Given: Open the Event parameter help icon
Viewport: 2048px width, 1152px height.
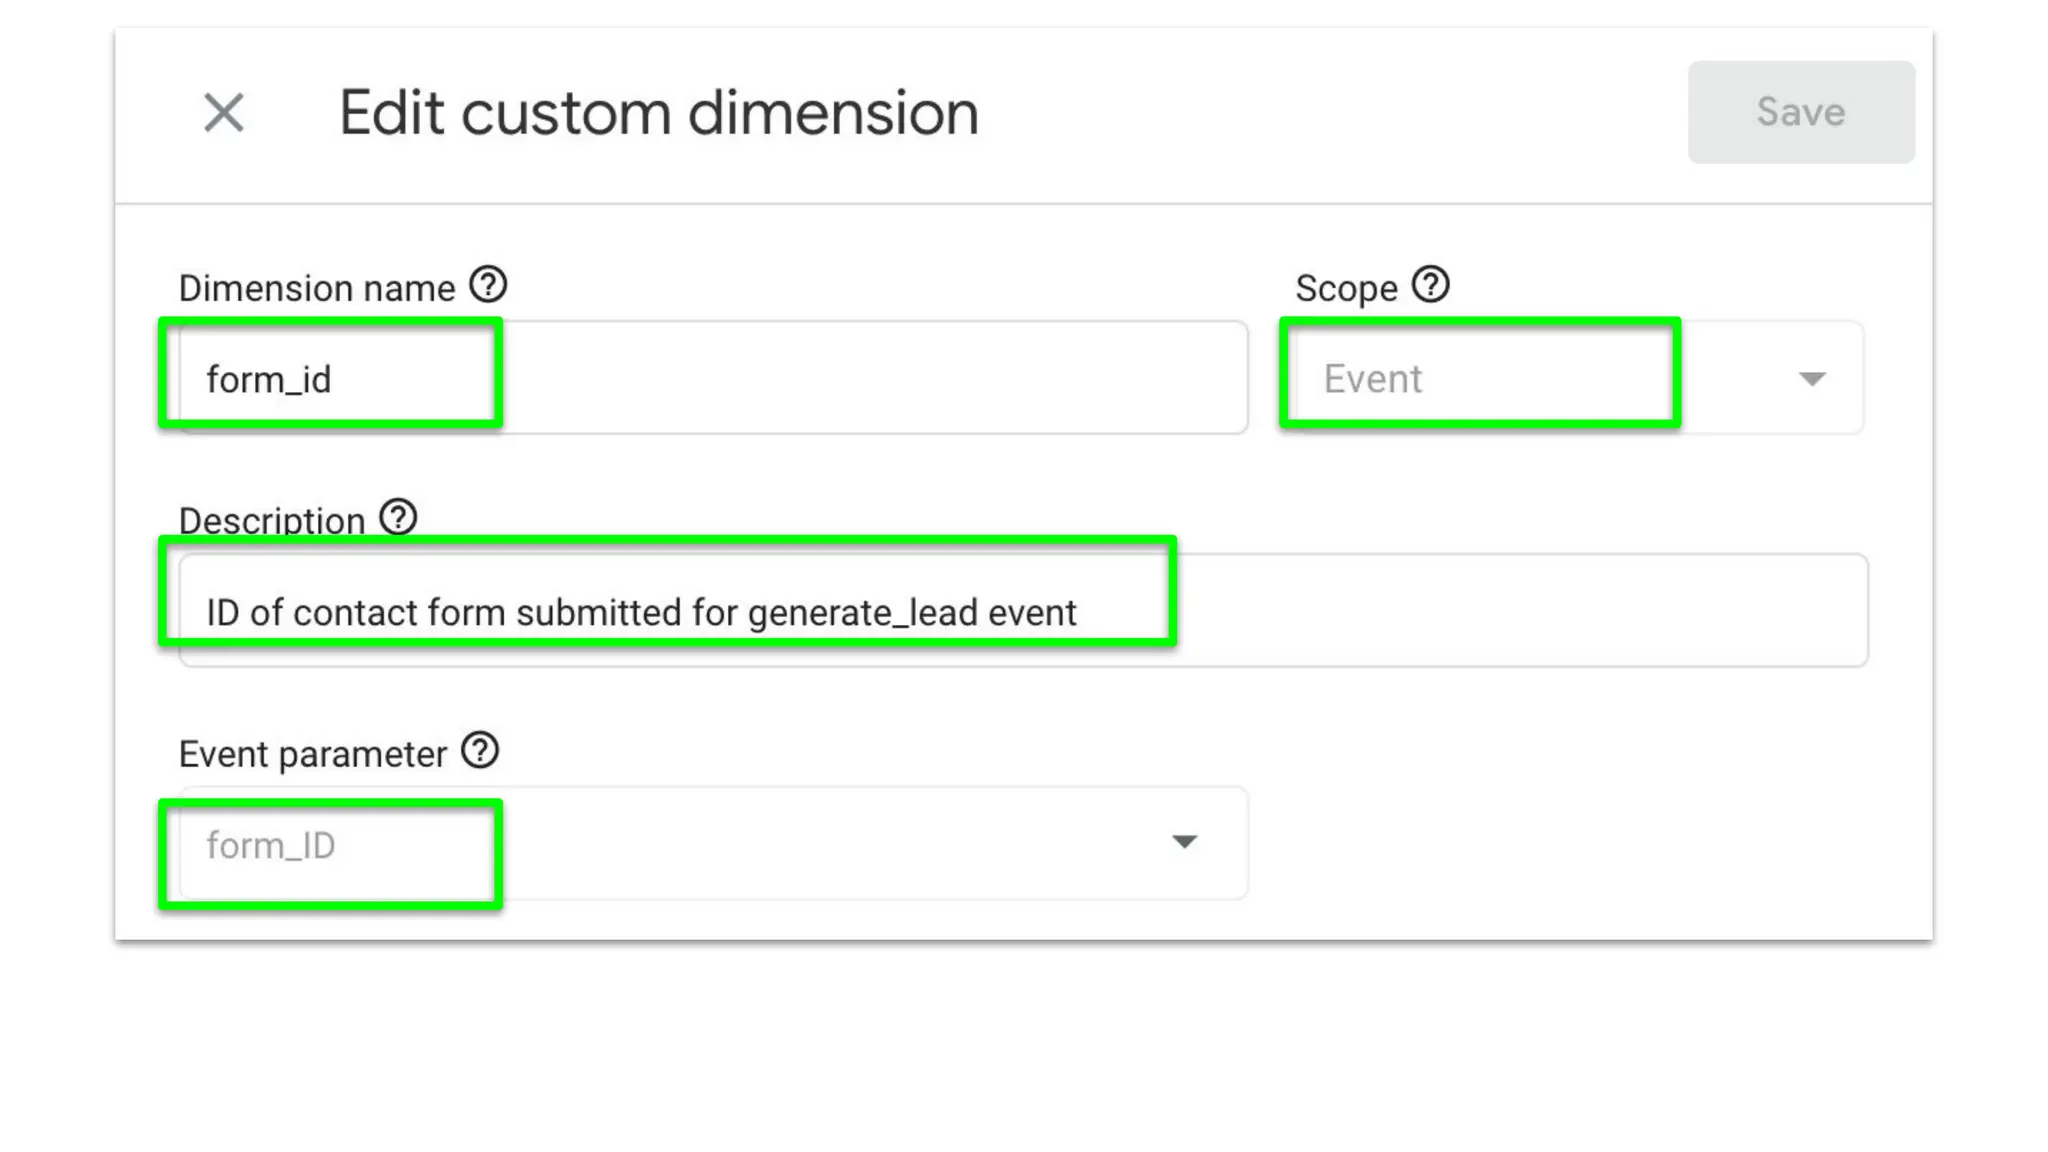Looking at the screenshot, I should 480,751.
